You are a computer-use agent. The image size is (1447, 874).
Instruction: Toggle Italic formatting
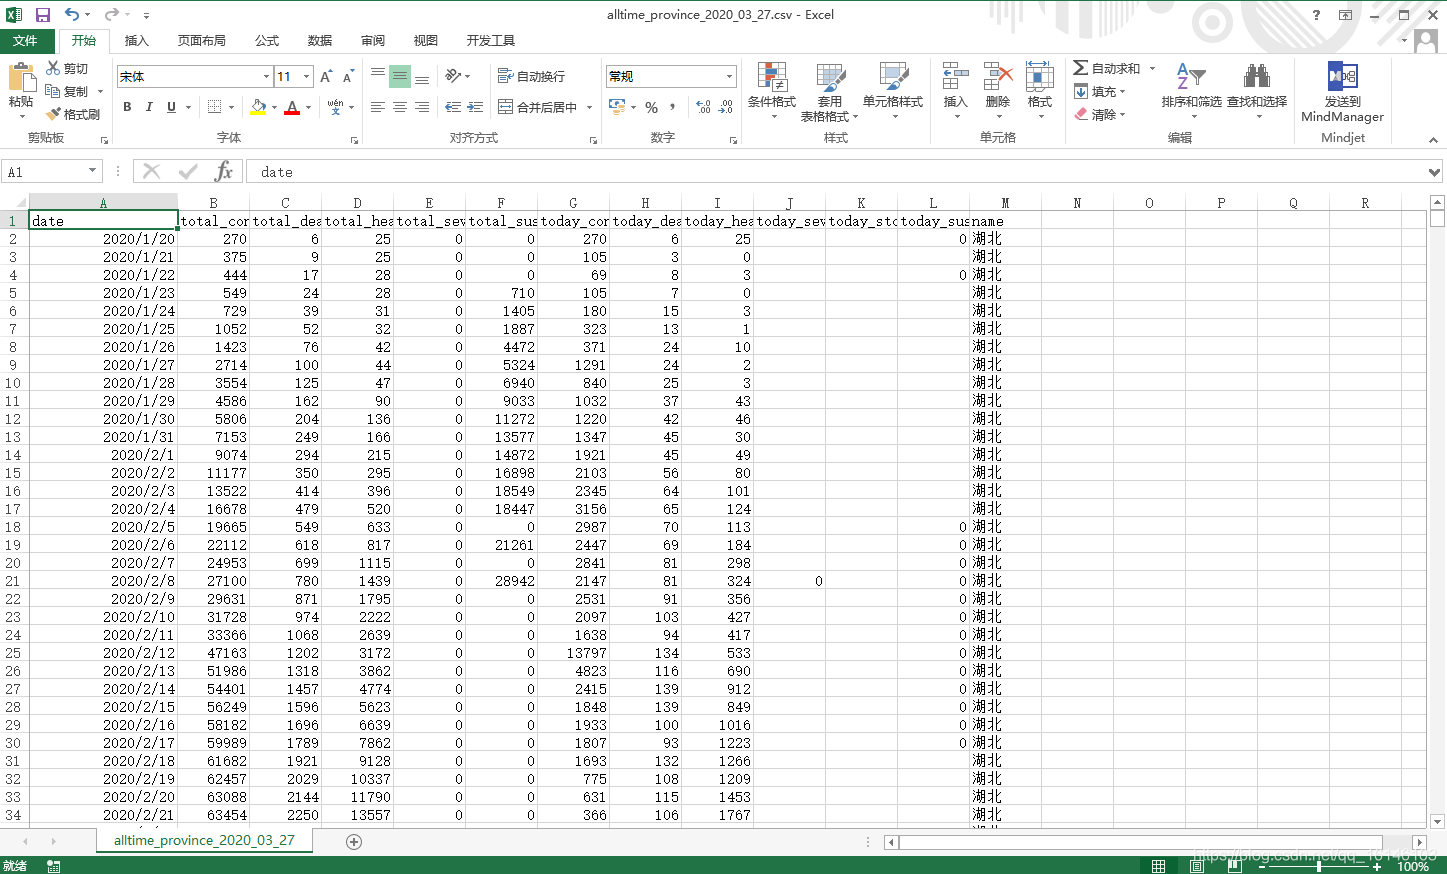[x=149, y=107]
